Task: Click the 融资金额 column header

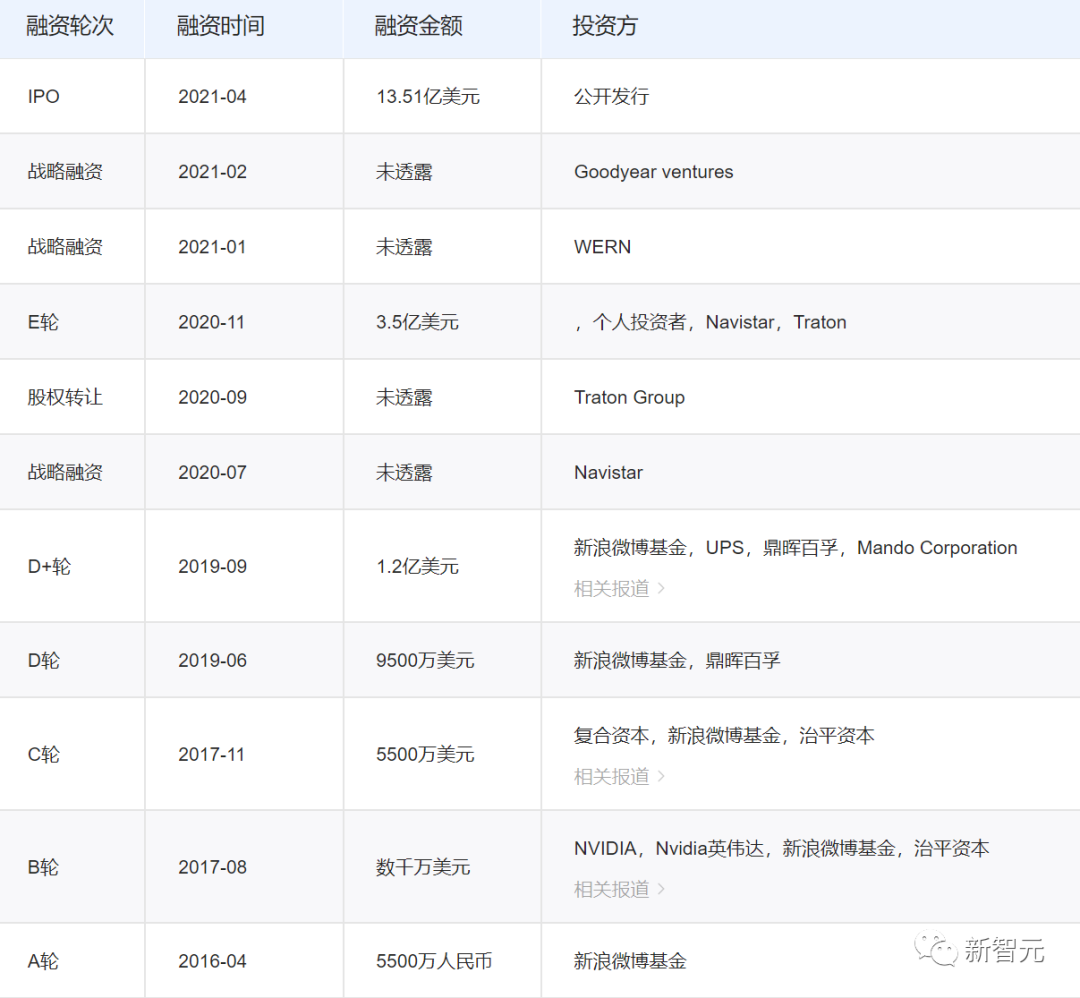Action: (419, 26)
